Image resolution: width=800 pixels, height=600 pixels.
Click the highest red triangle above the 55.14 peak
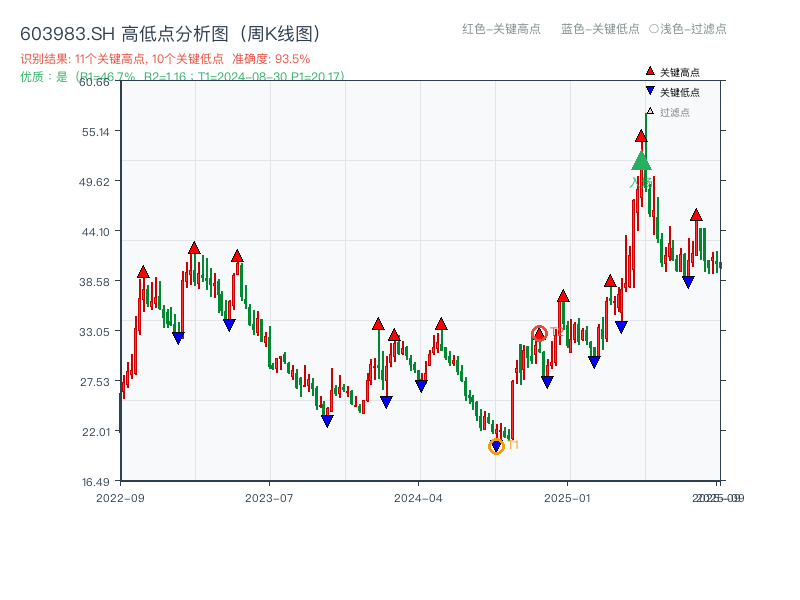coord(642,137)
